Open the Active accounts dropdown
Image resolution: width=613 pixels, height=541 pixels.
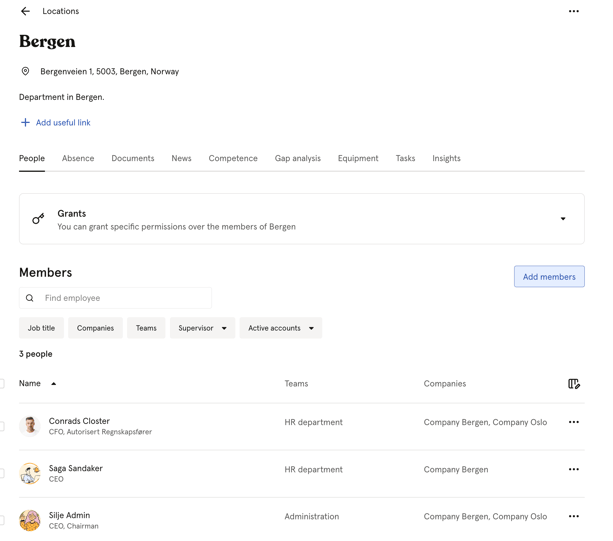point(281,328)
